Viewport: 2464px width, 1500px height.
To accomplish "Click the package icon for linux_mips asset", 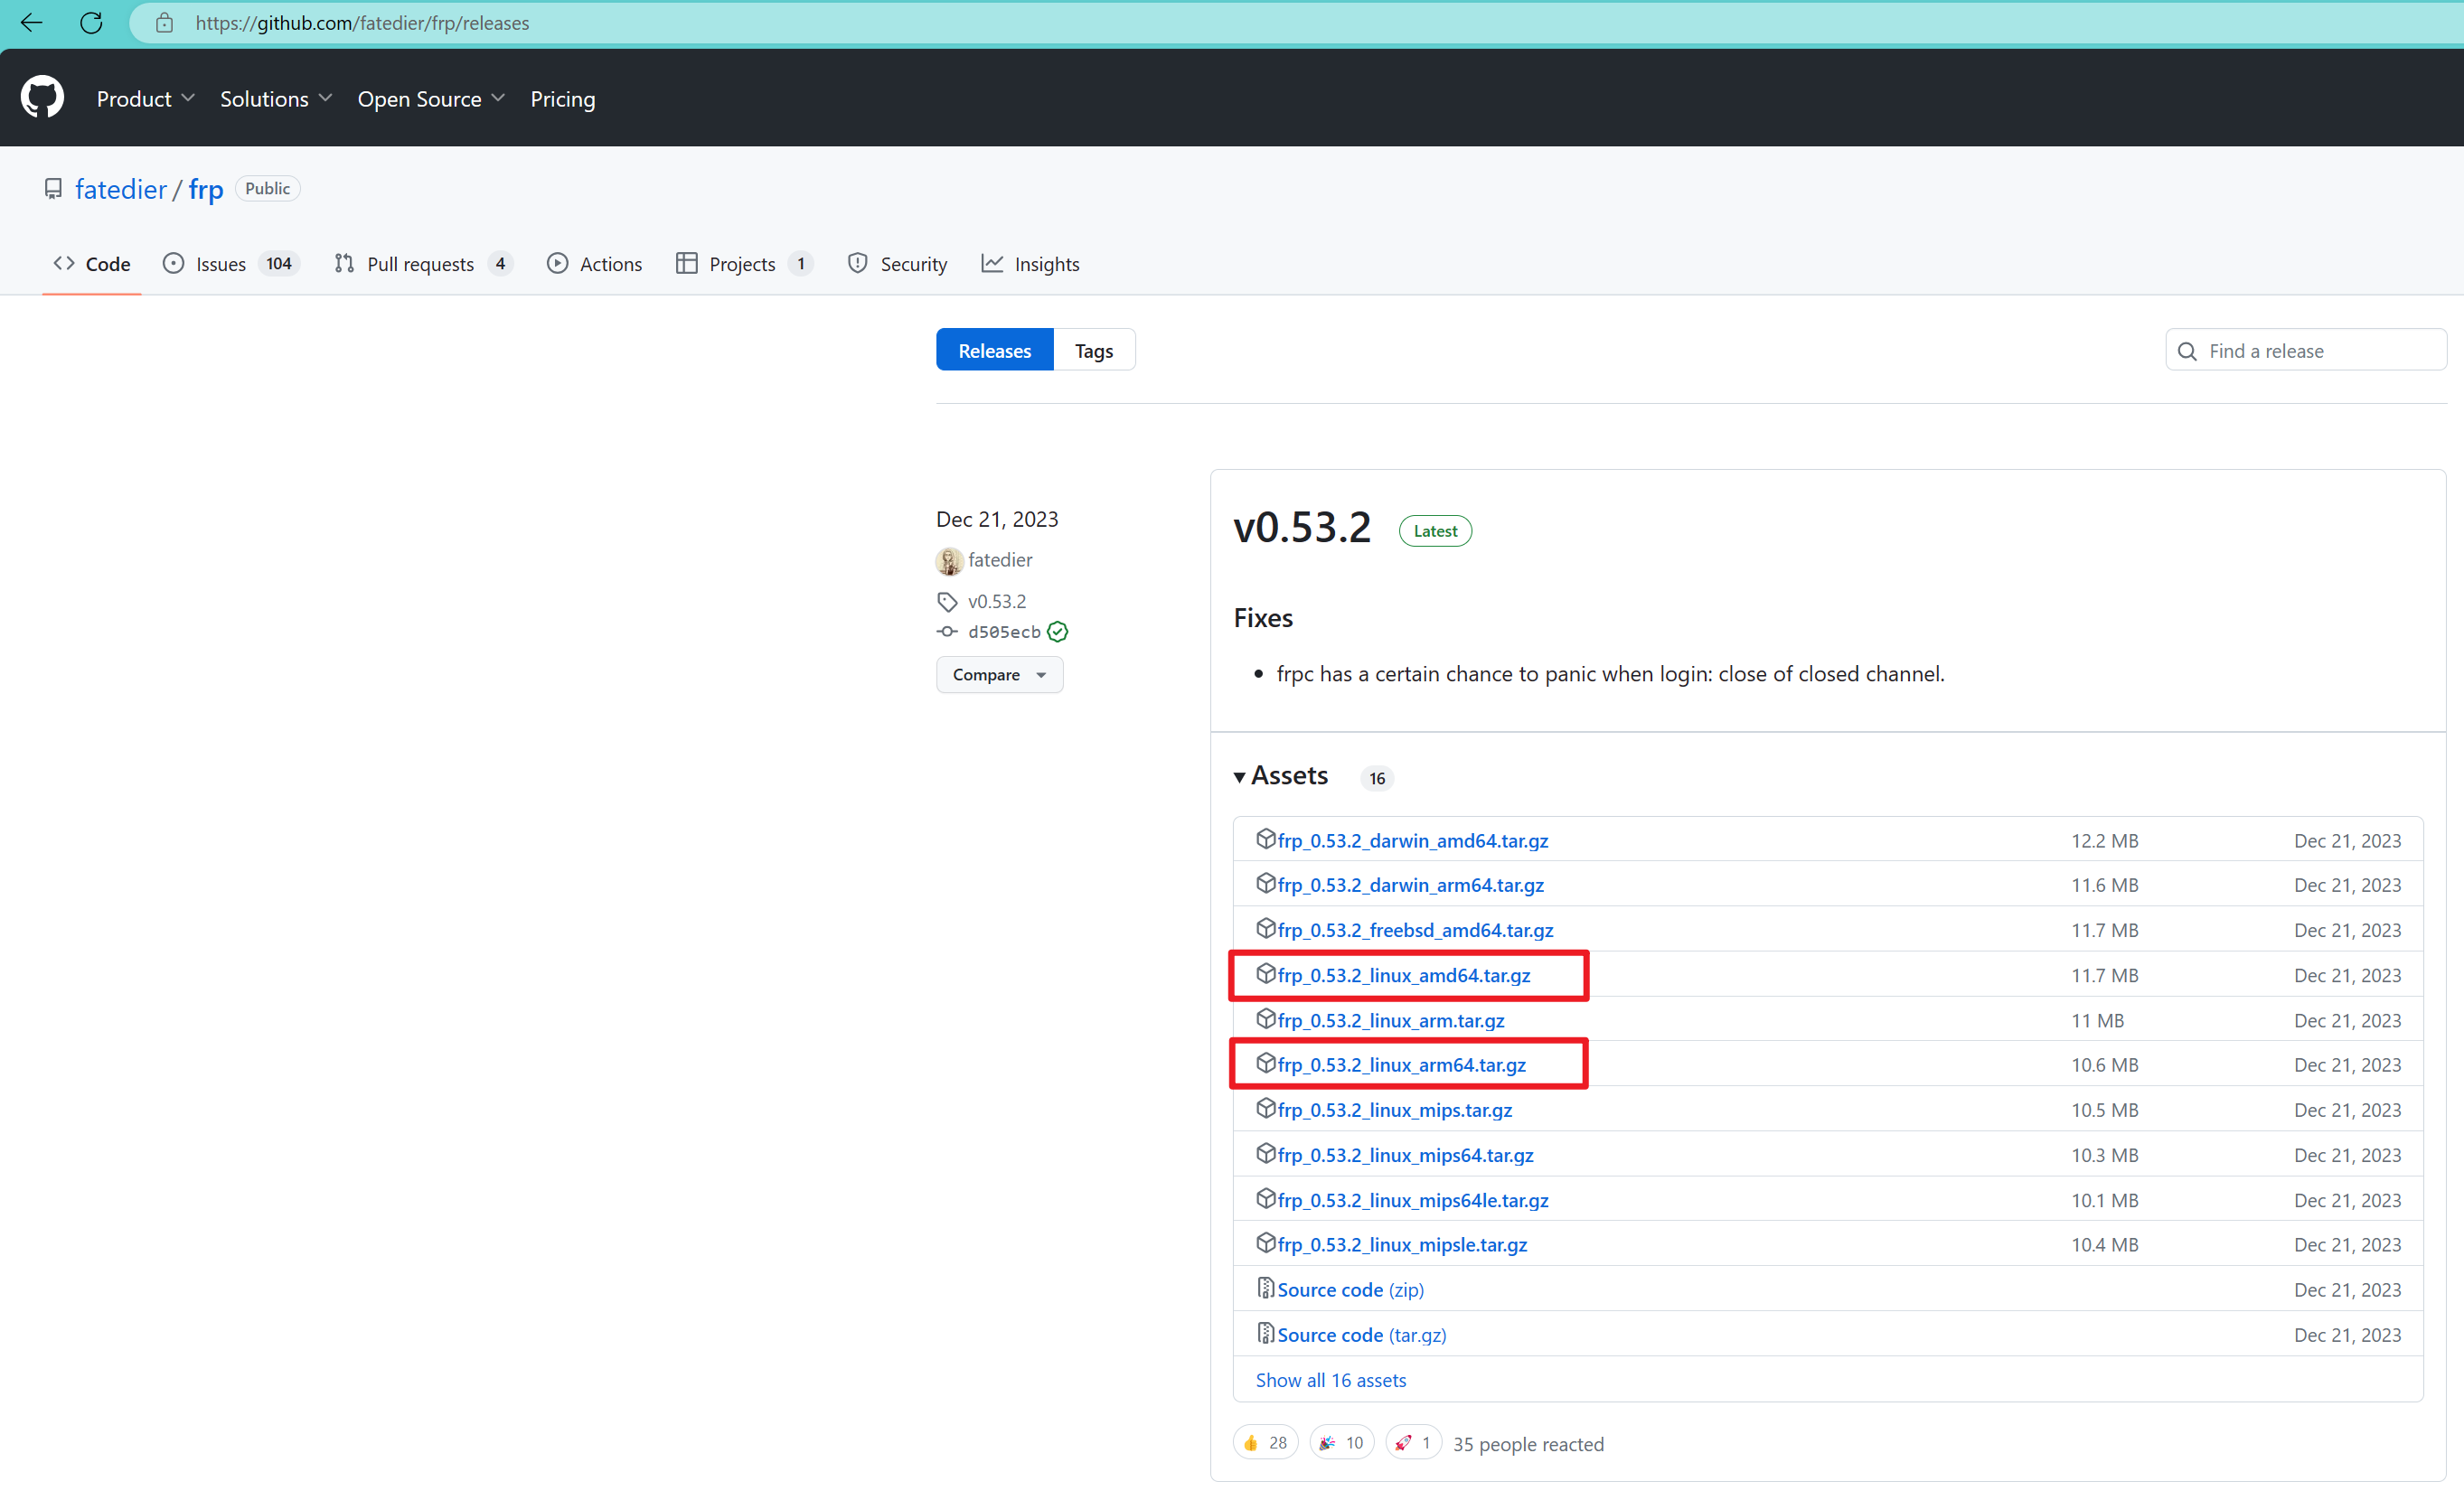I will click(x=1265, y=1109).
